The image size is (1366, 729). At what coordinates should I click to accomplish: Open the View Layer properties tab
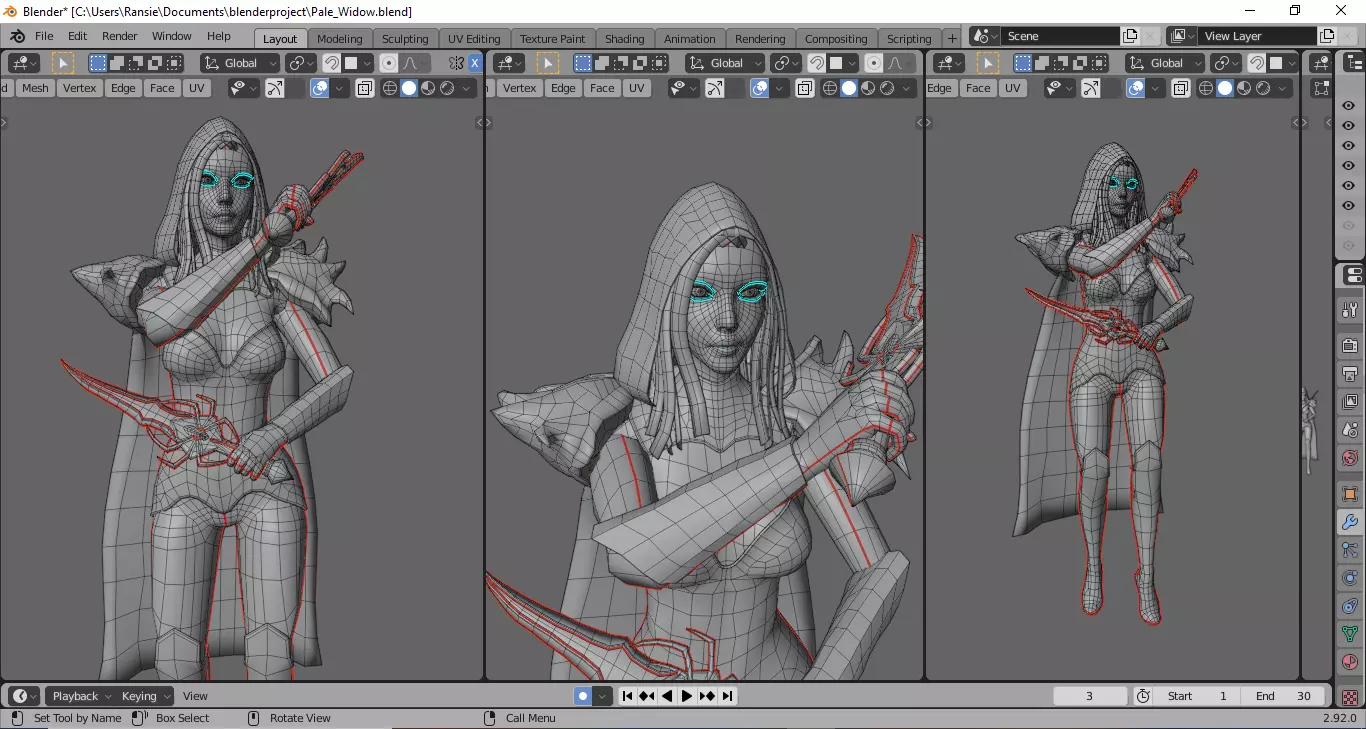tap(1350, 402)
